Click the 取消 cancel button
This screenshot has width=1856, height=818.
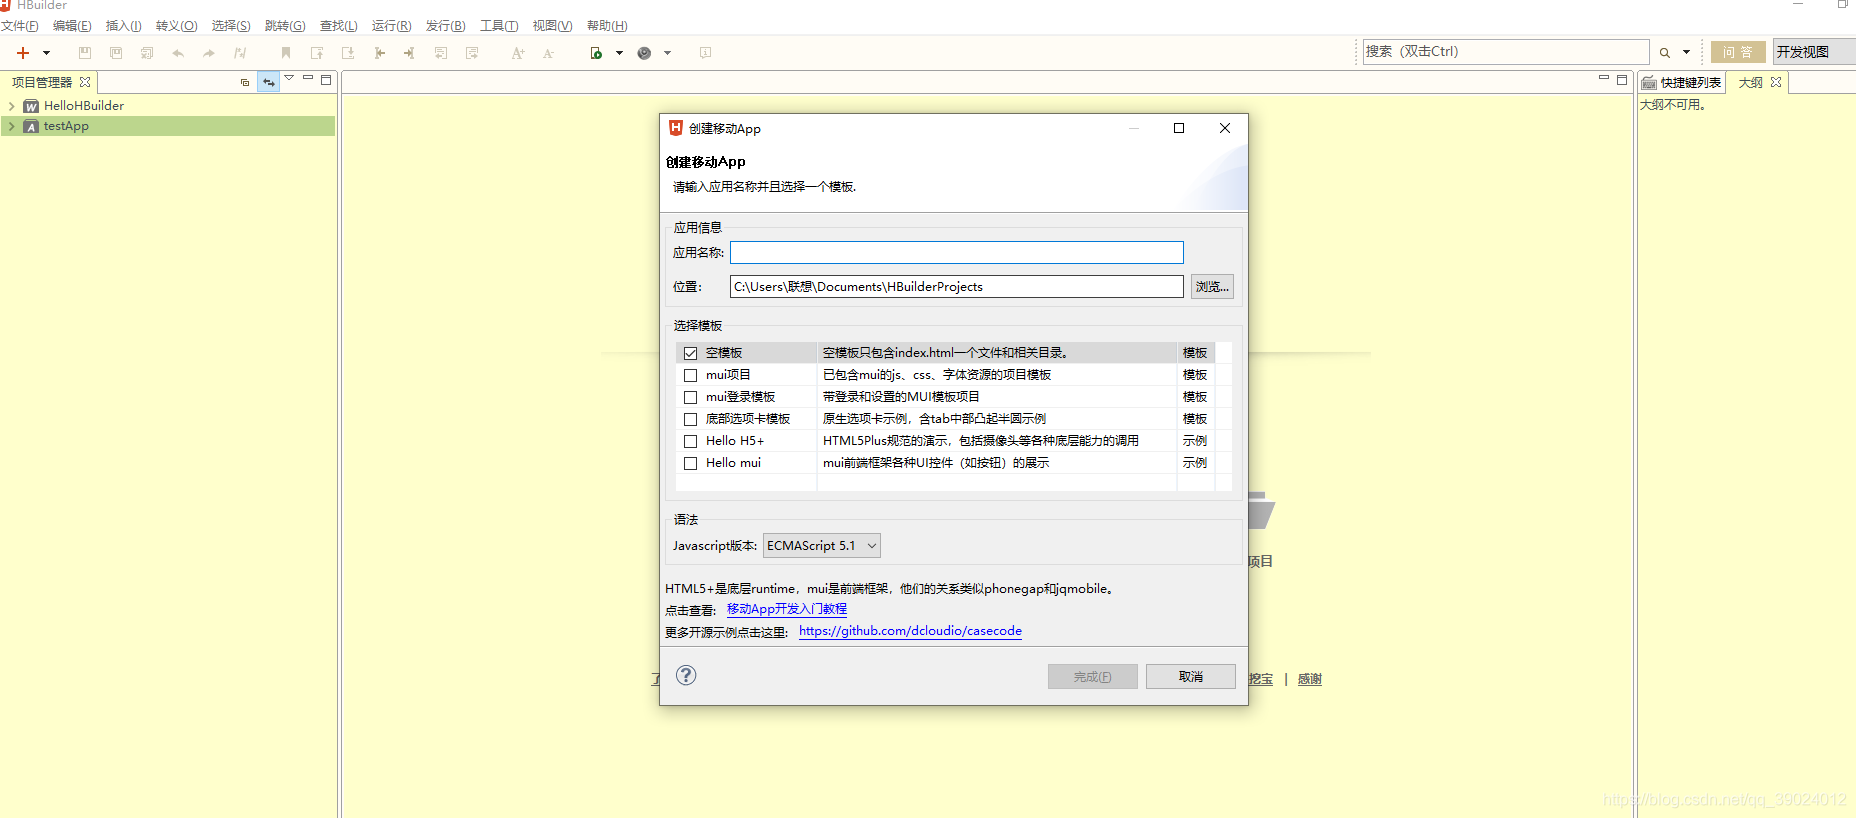click(1191, 677)
